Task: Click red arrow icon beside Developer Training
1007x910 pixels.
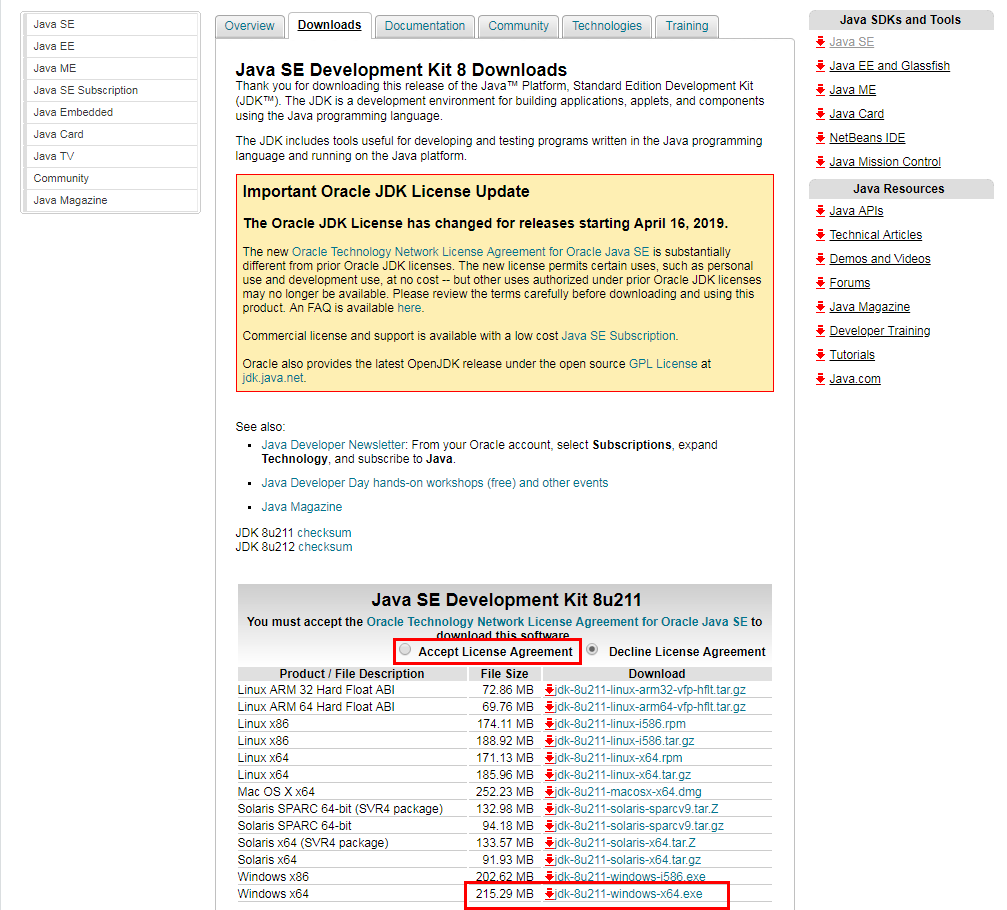Action: [820, 331]
